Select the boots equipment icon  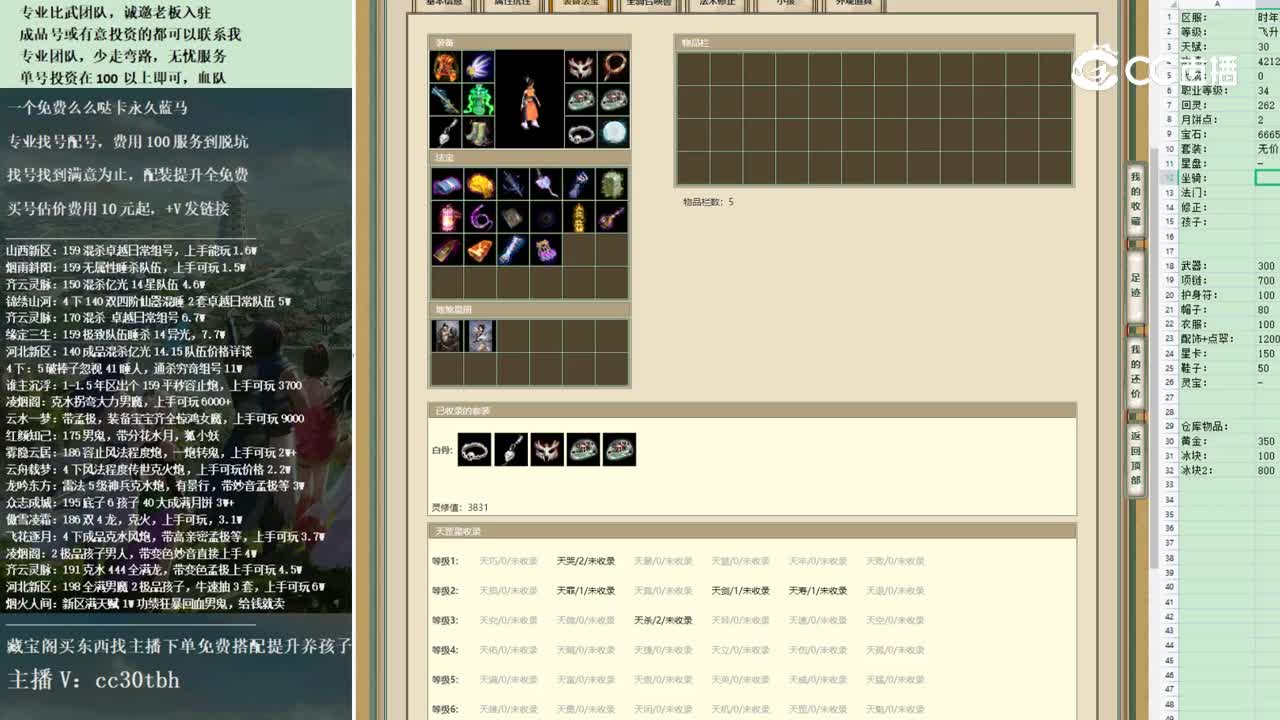[479, 133]
